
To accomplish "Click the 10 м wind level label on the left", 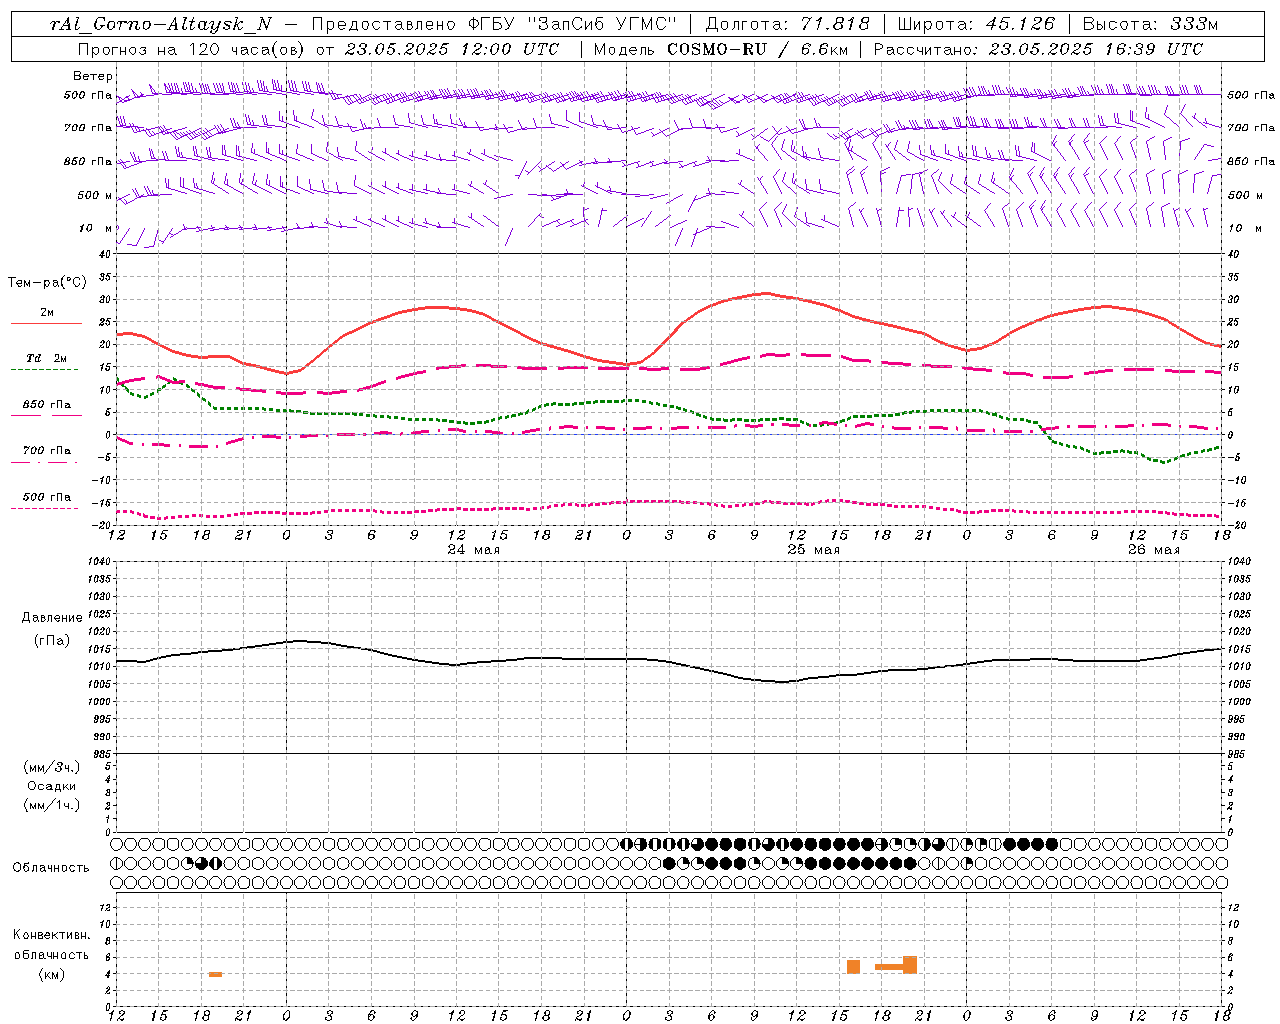I will click(95, 228).
